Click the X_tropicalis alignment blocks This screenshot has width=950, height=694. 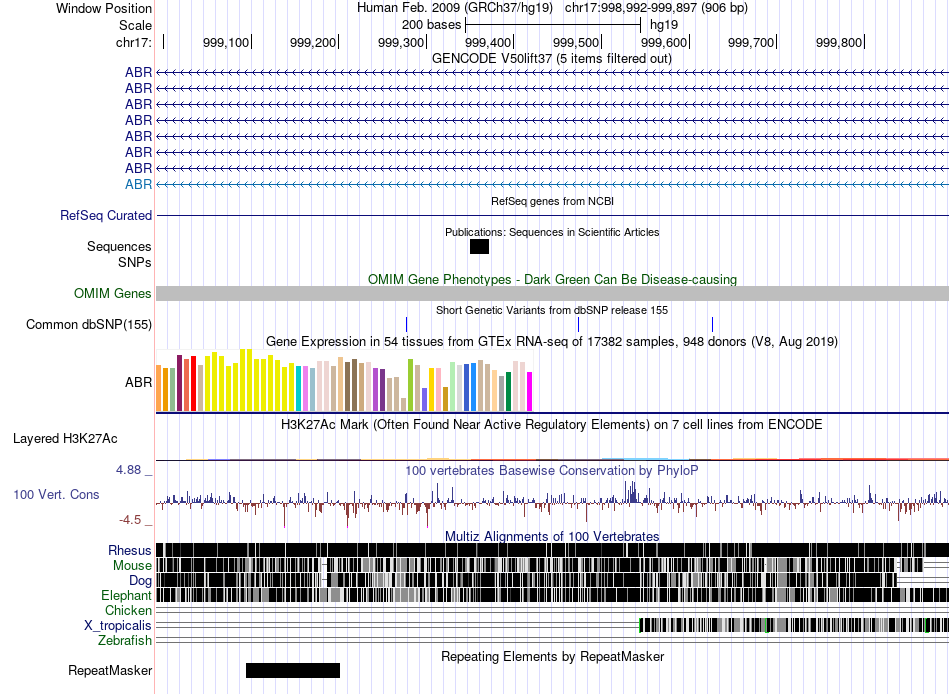(794, 626)
